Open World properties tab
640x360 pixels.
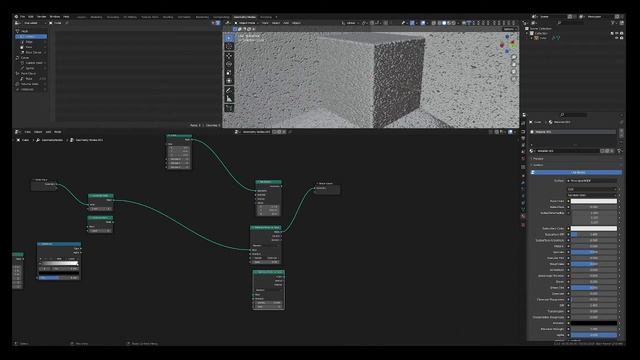coord(523,158)
